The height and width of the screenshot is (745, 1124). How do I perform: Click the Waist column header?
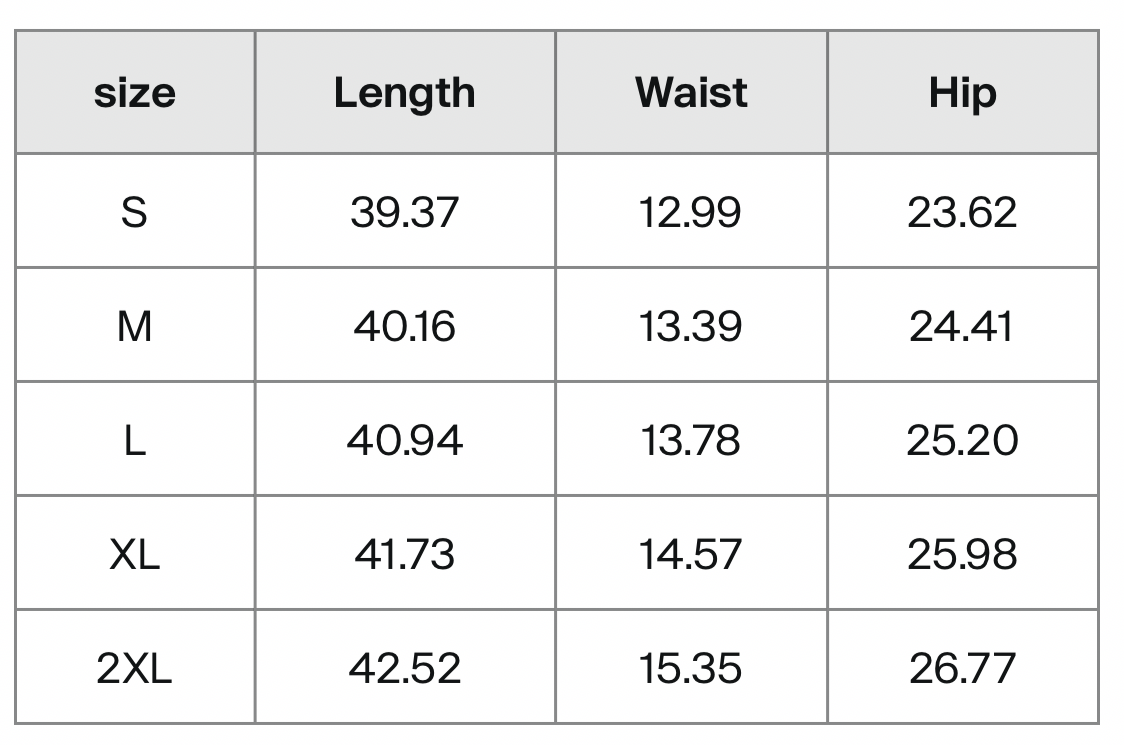(x=691, y=92)
